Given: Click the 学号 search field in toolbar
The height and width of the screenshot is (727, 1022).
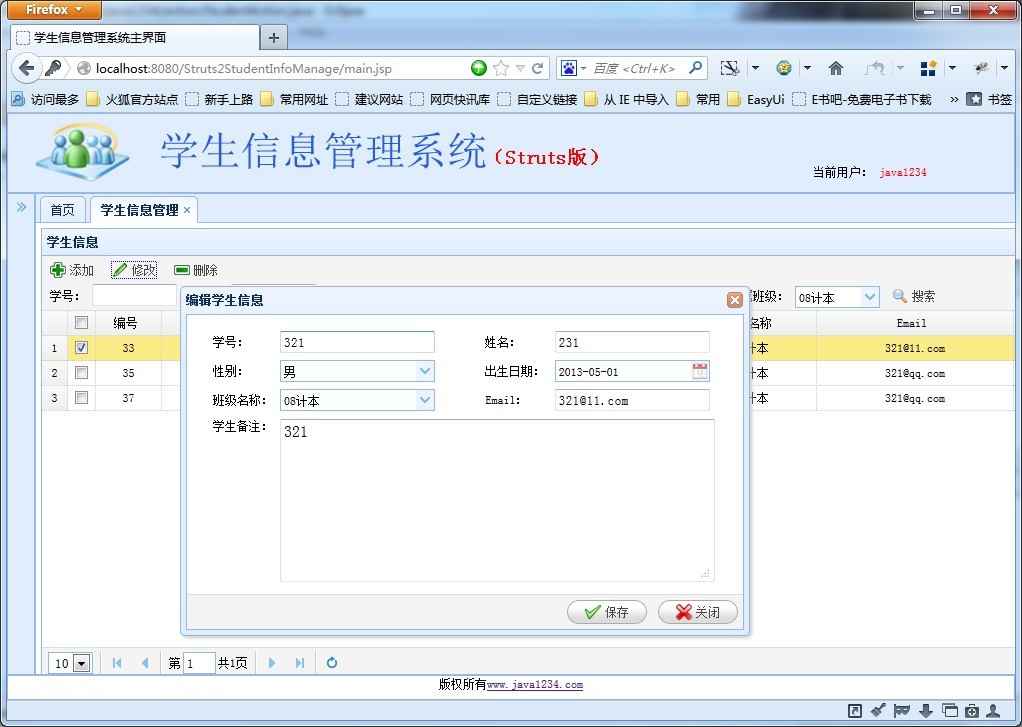Looking at the screenshot, I should pyautogui.click(x=134, y=296).
